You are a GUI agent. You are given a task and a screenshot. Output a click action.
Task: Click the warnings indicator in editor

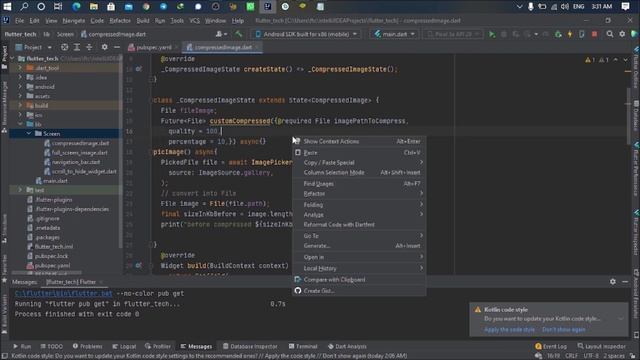[597, 60]
